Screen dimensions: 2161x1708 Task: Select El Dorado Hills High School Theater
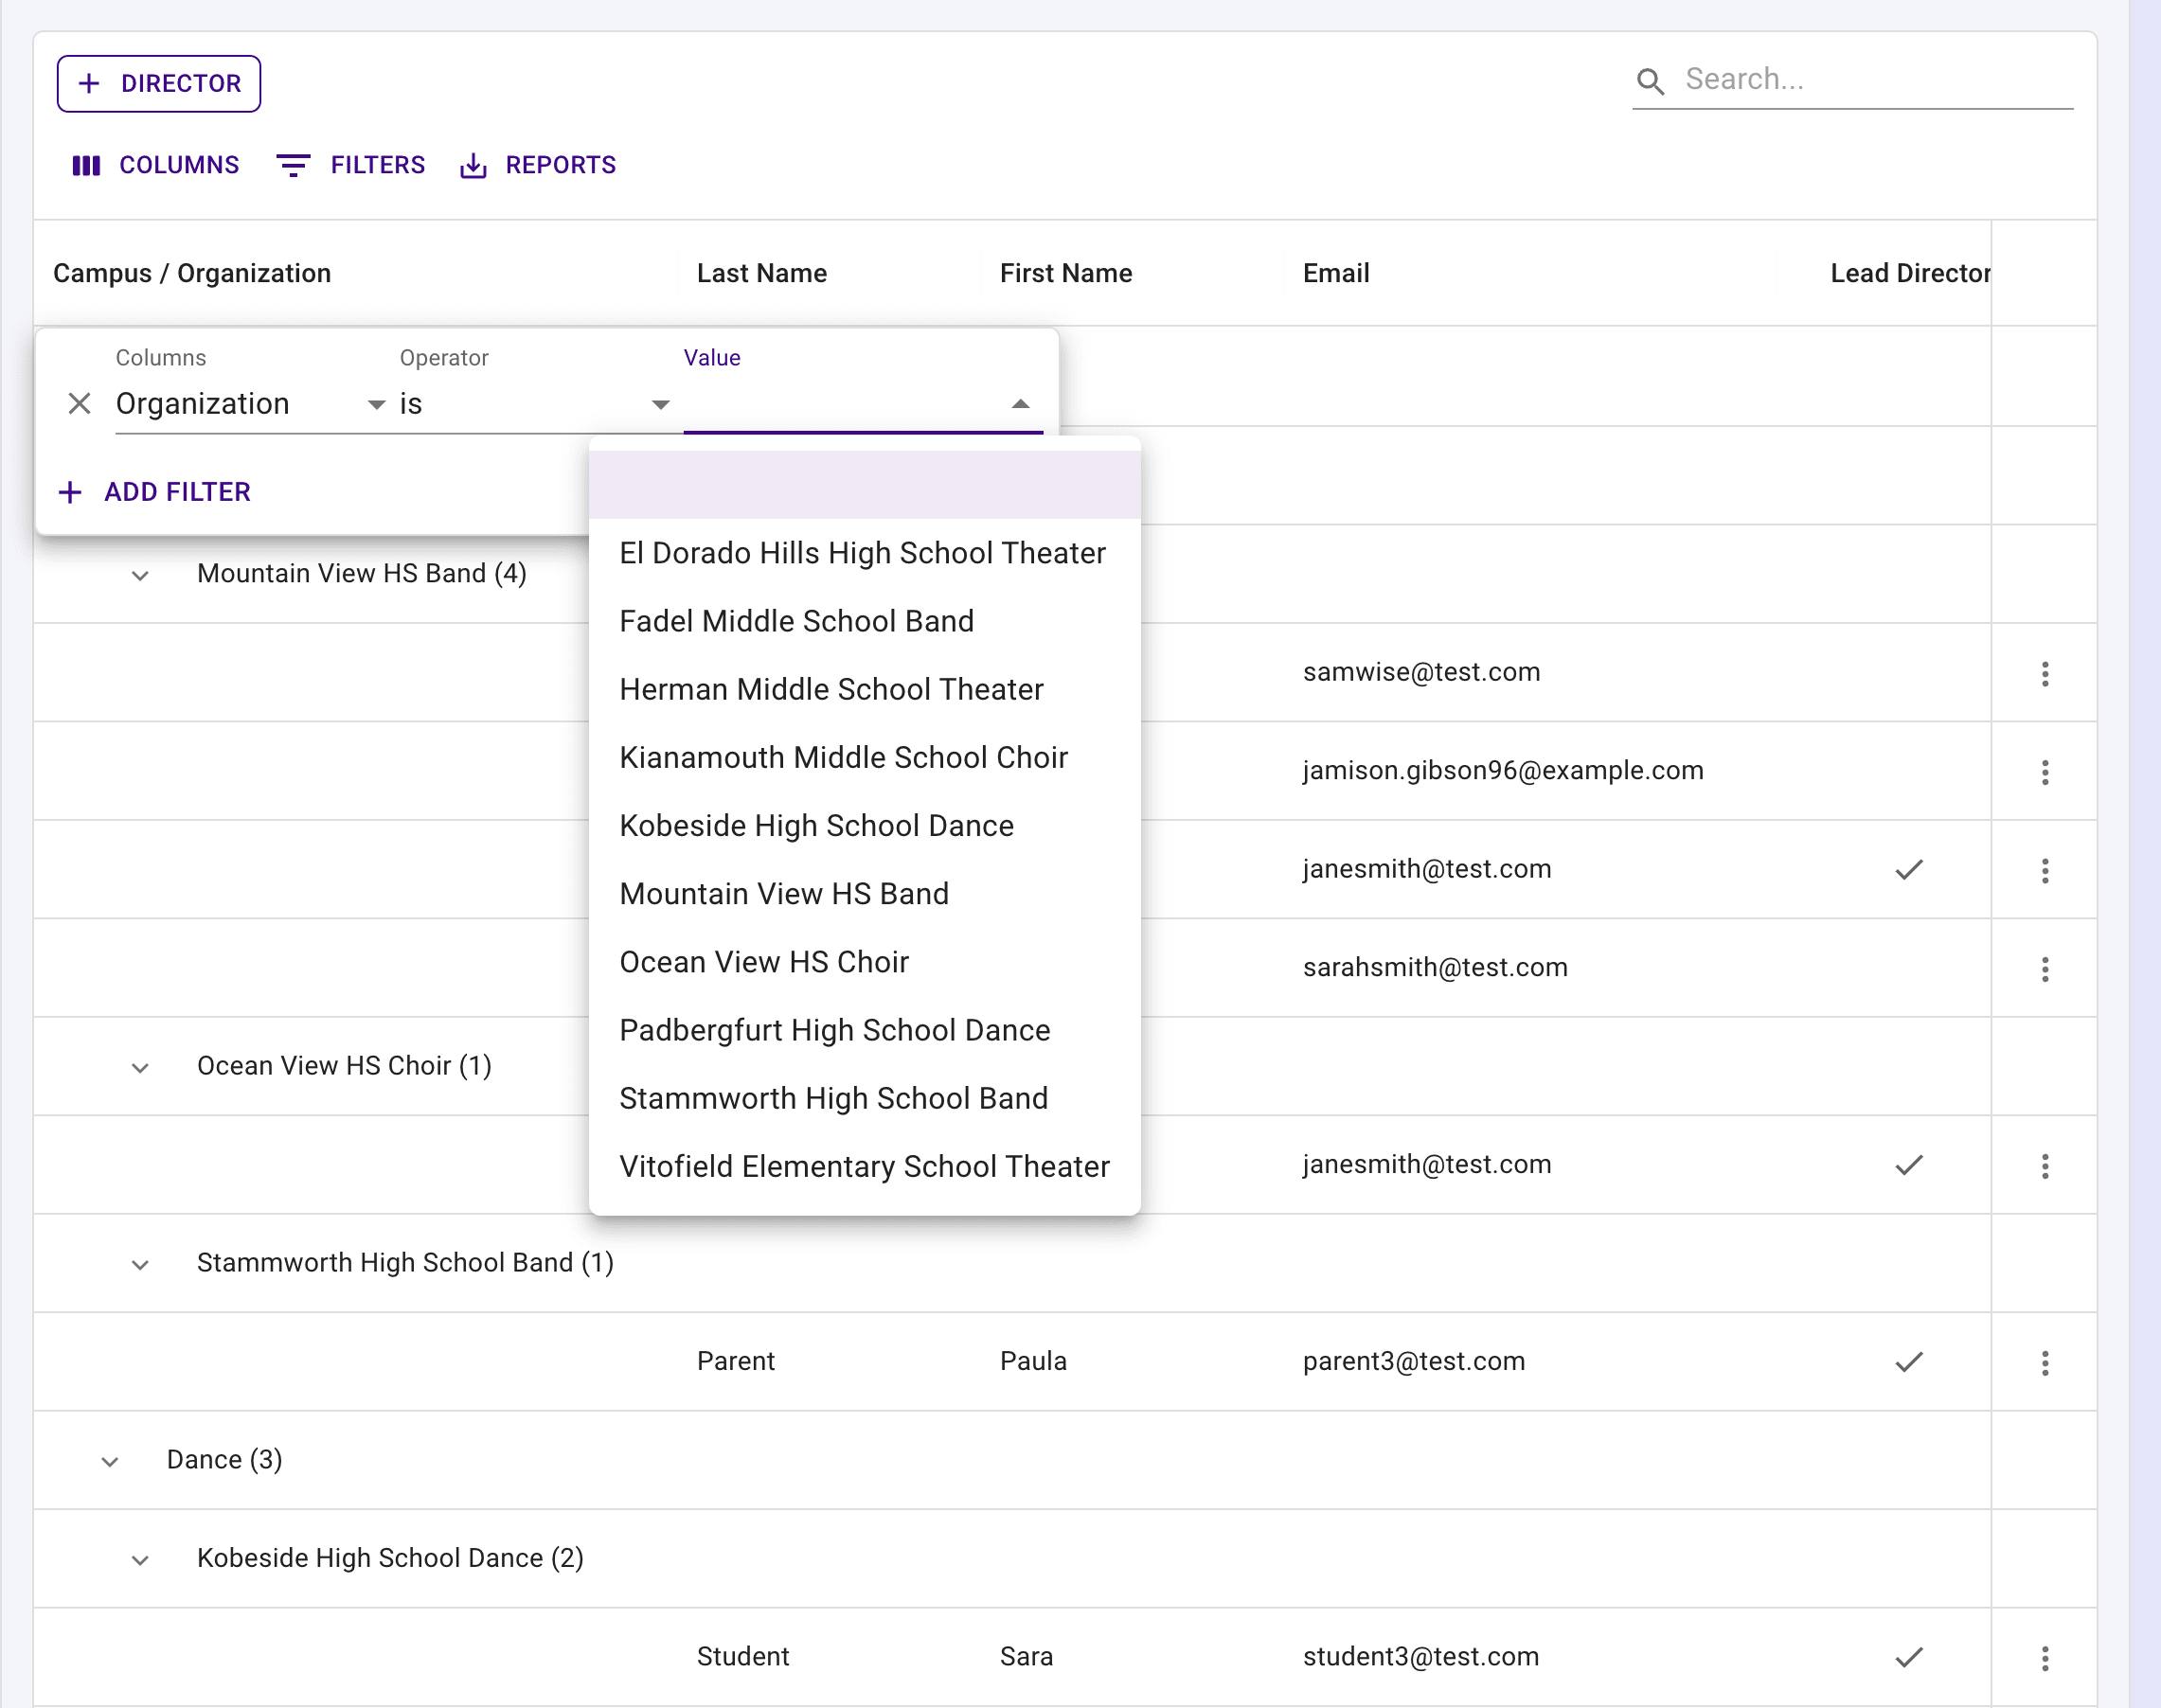(x=864, y=553)
